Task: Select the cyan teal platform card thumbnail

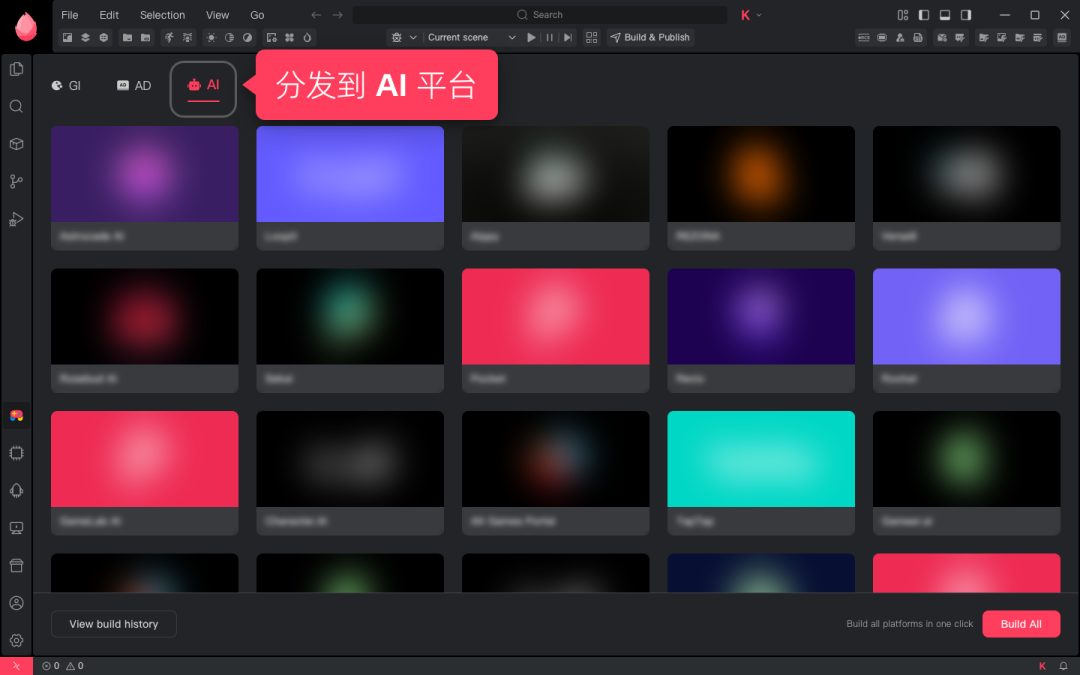Action: [761, 459]
